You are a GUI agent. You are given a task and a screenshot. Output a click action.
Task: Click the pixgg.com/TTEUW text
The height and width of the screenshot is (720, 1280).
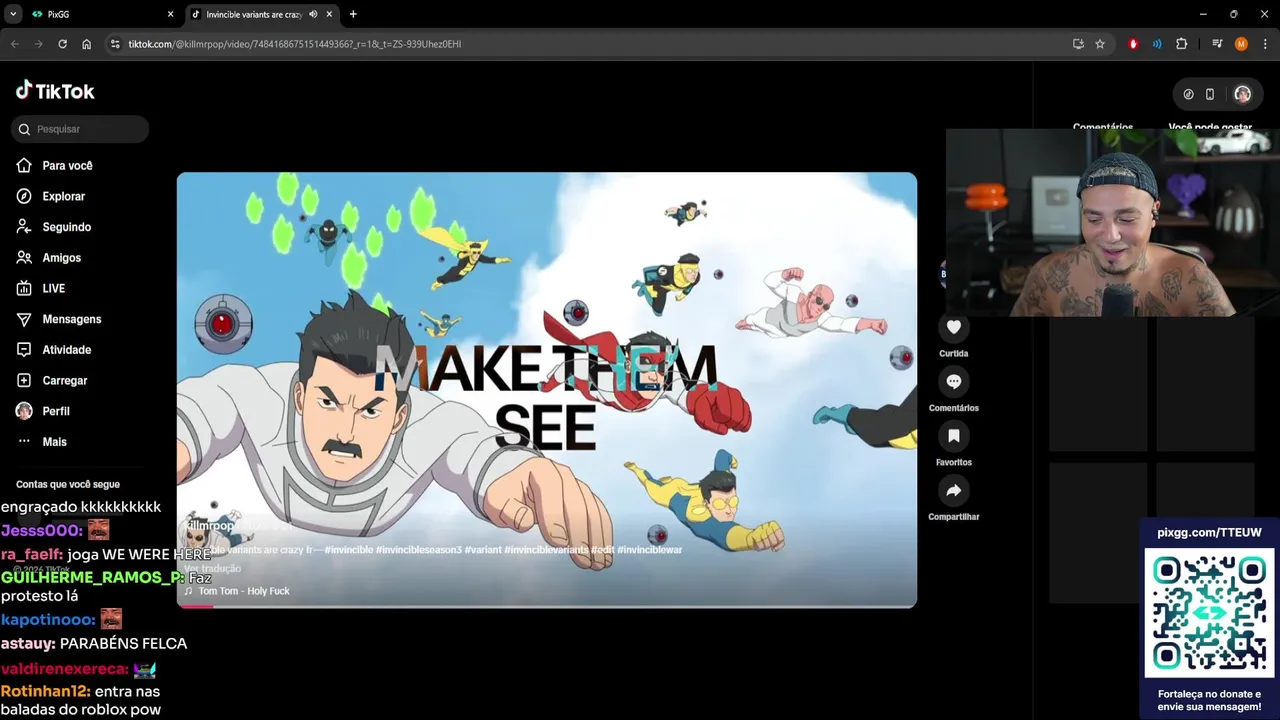click(1210, 533)
